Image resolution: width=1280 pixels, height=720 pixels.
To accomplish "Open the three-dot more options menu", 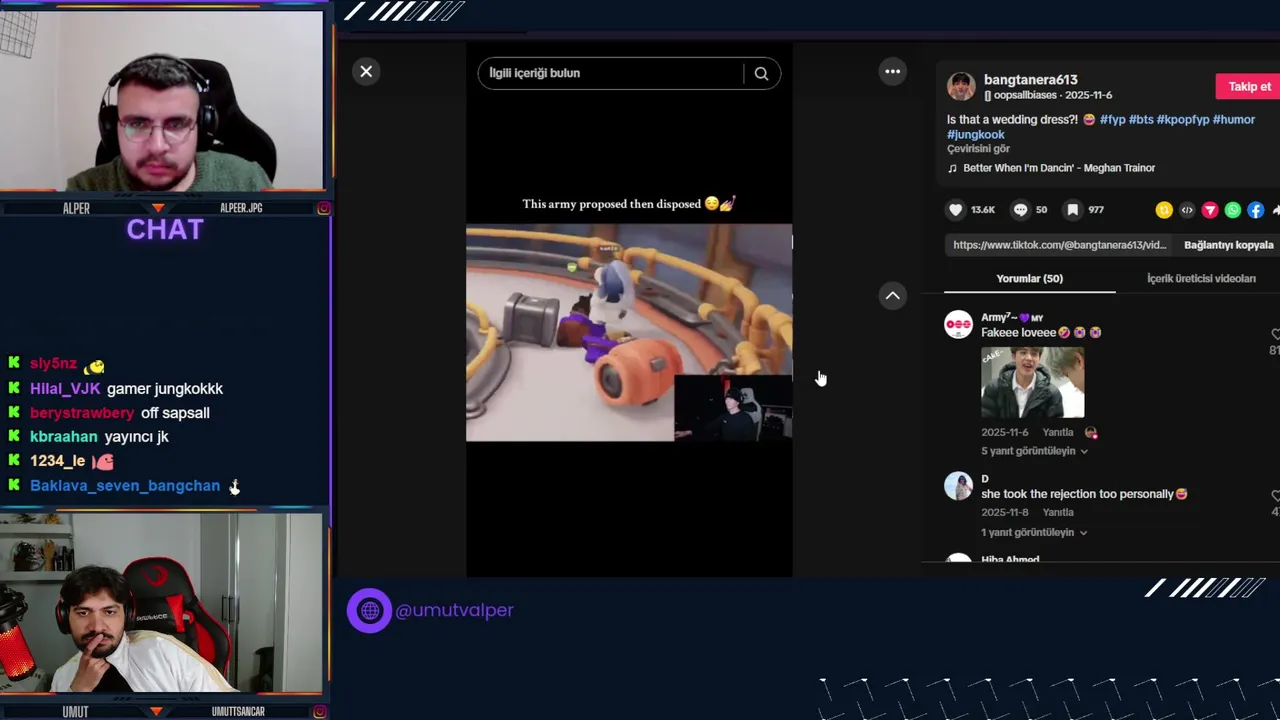I will 892,71.
